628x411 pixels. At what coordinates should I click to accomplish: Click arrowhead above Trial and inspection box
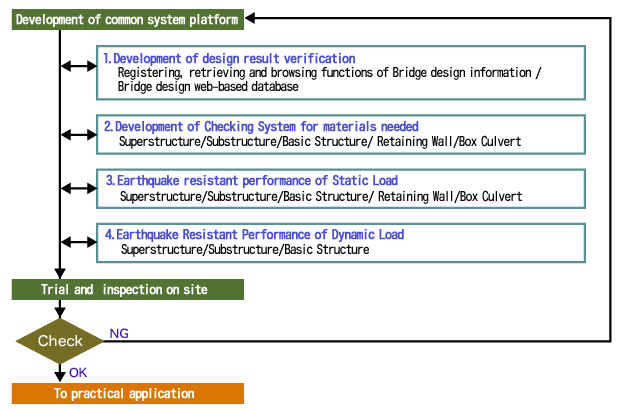60,274
